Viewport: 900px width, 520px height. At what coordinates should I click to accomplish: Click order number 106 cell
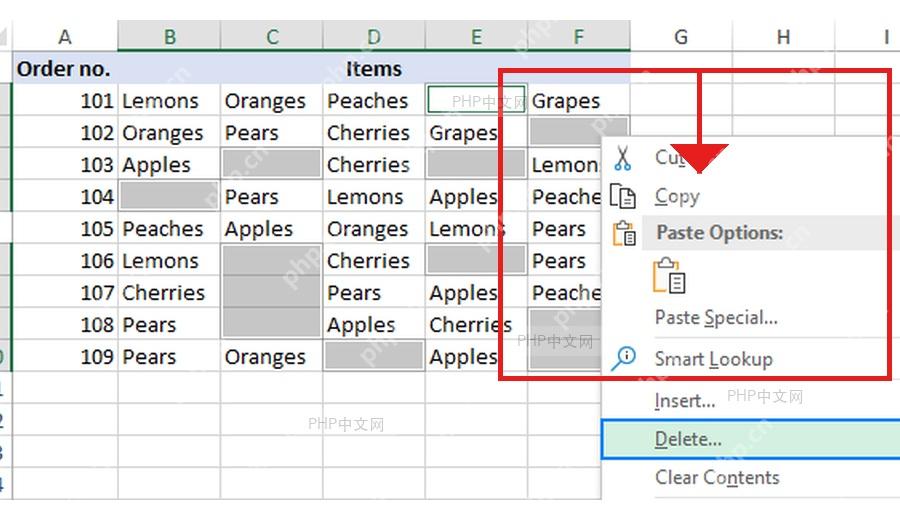click(65, 261)
